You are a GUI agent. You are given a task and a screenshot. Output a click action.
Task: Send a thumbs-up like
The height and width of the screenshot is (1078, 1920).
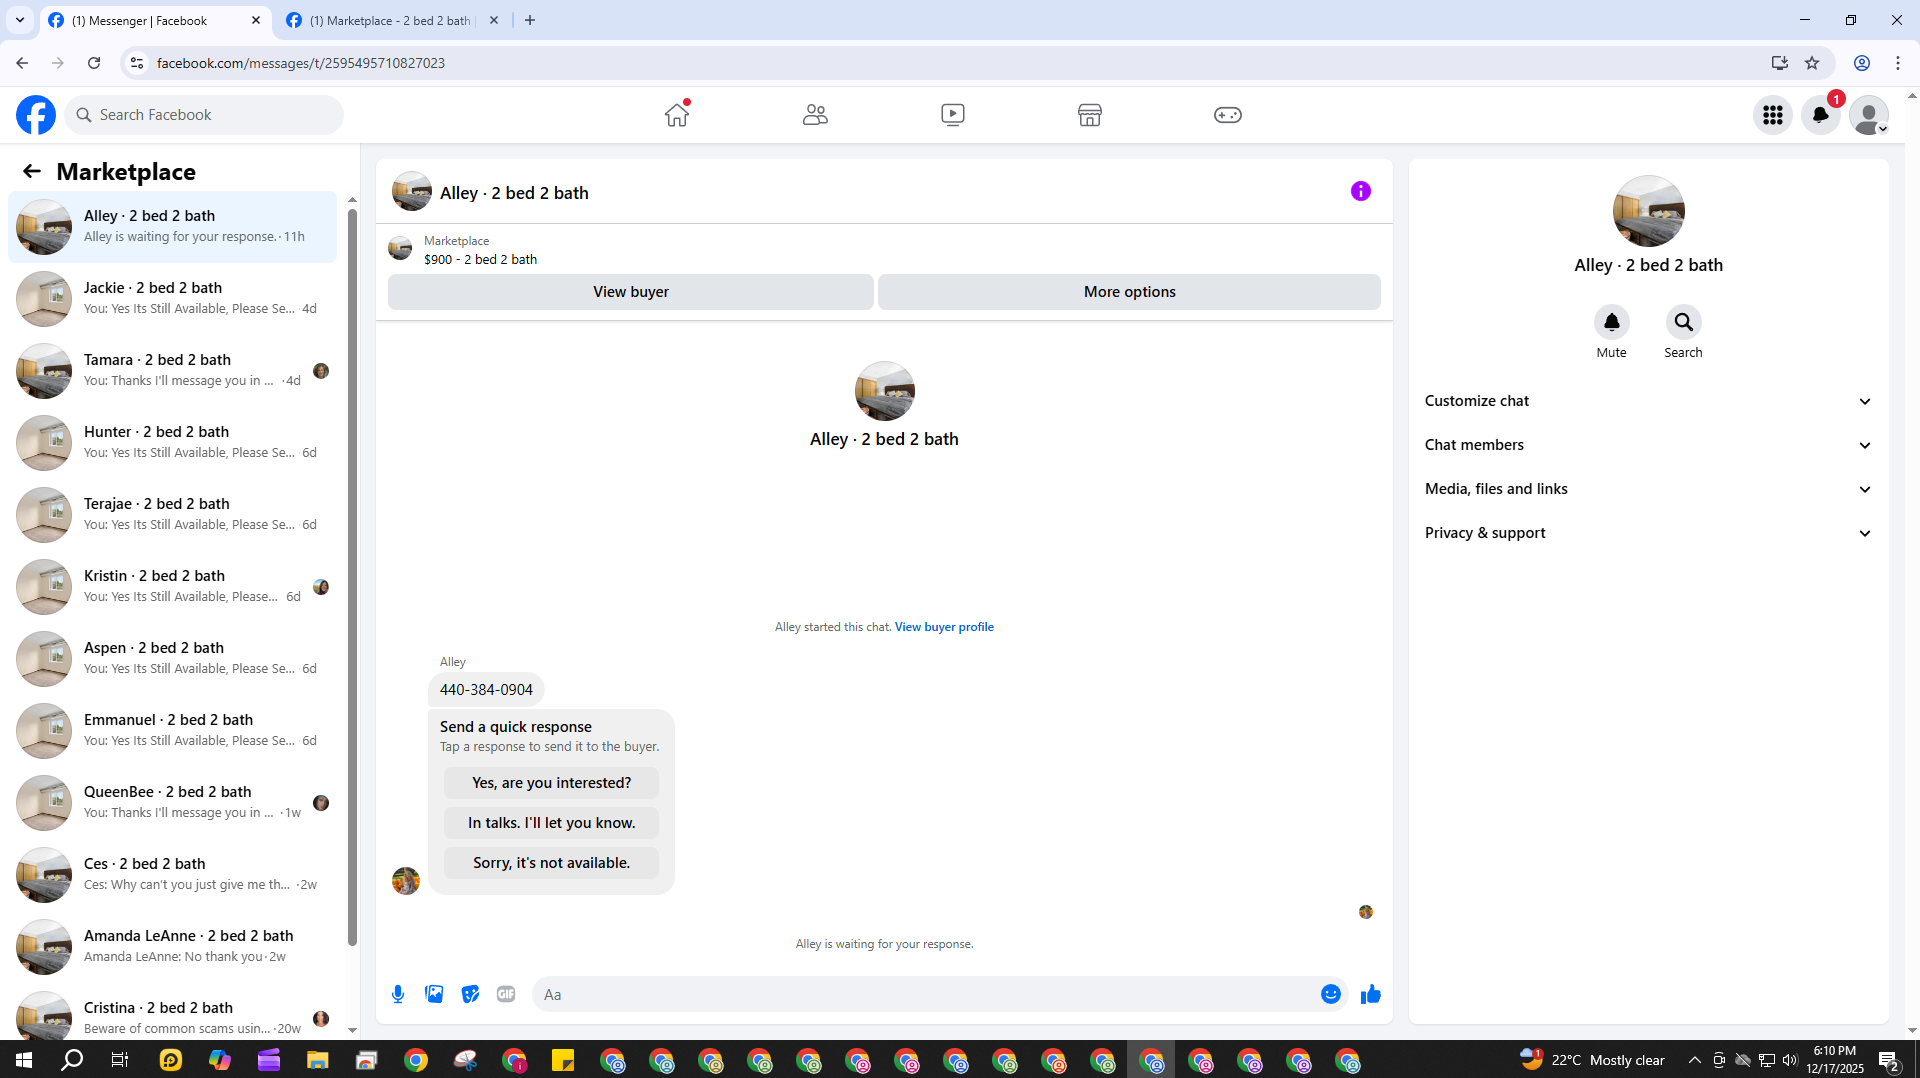click(1370, 994)
